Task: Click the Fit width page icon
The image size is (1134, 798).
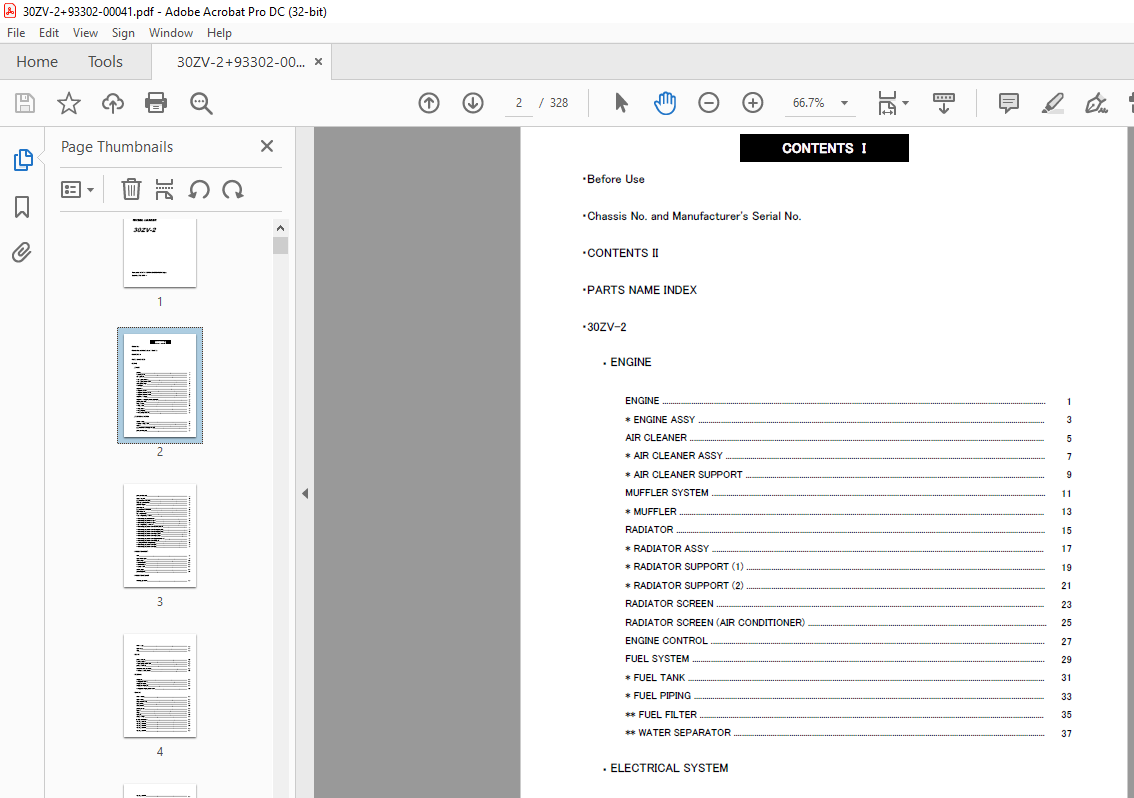Action: pos(887,103)
